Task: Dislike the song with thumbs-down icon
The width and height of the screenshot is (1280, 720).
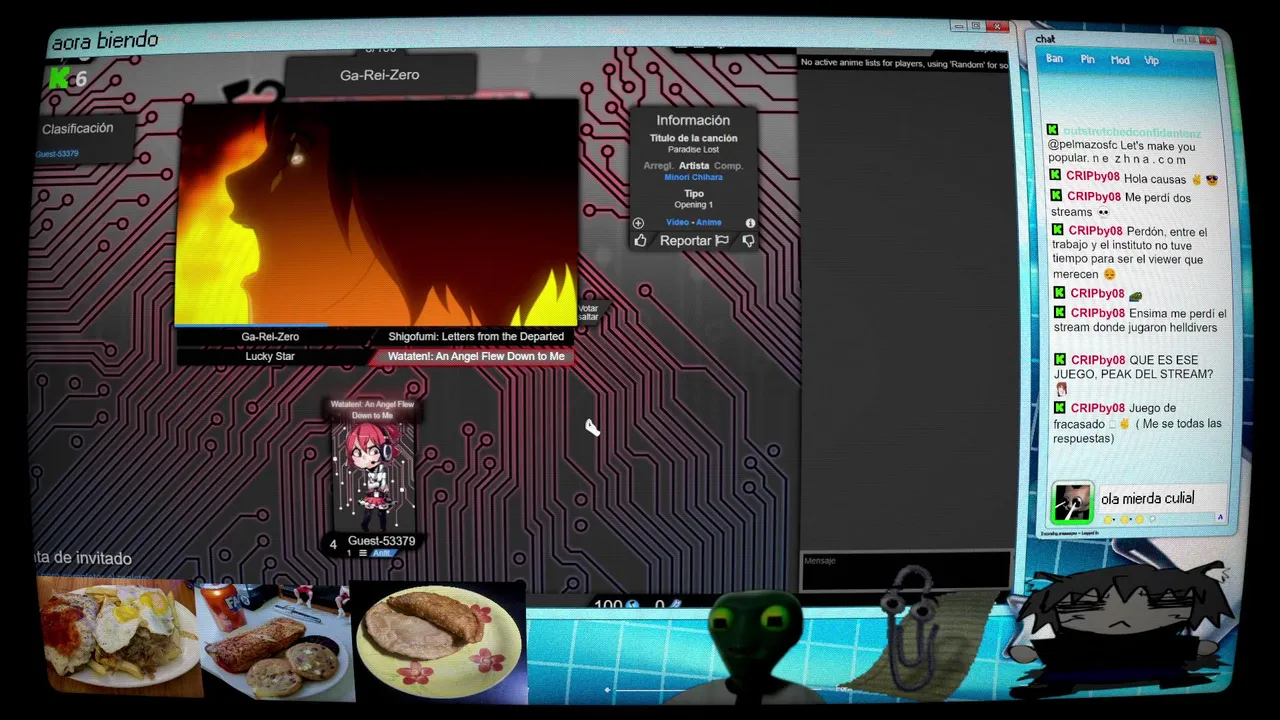Action: [x=748, y=241]
